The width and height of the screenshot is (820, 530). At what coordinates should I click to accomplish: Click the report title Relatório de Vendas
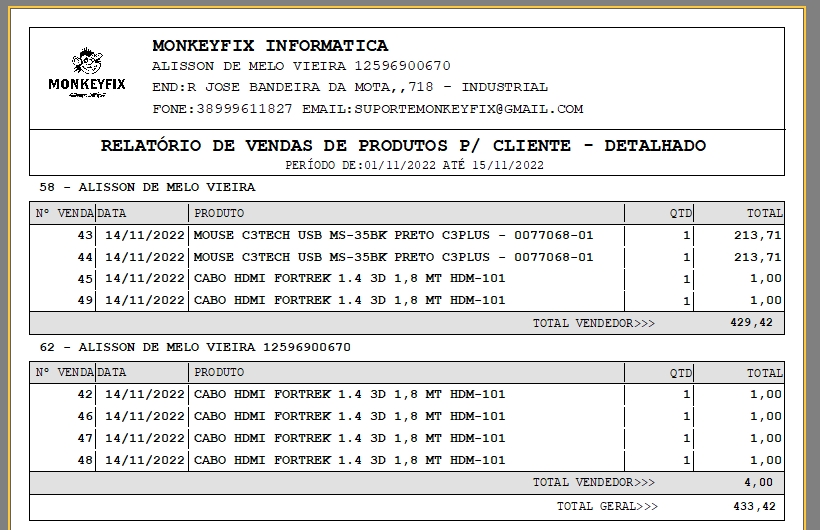403,146
